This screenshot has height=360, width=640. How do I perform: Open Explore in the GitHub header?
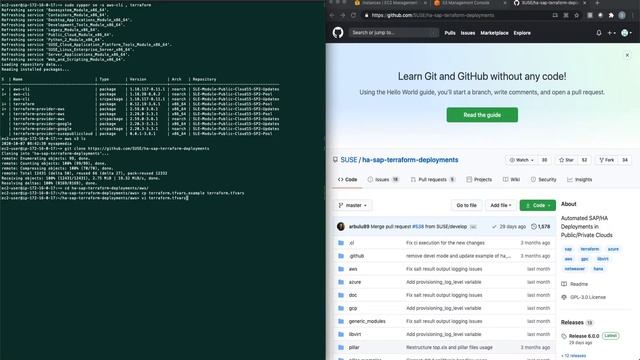click(x=522, y=33)
